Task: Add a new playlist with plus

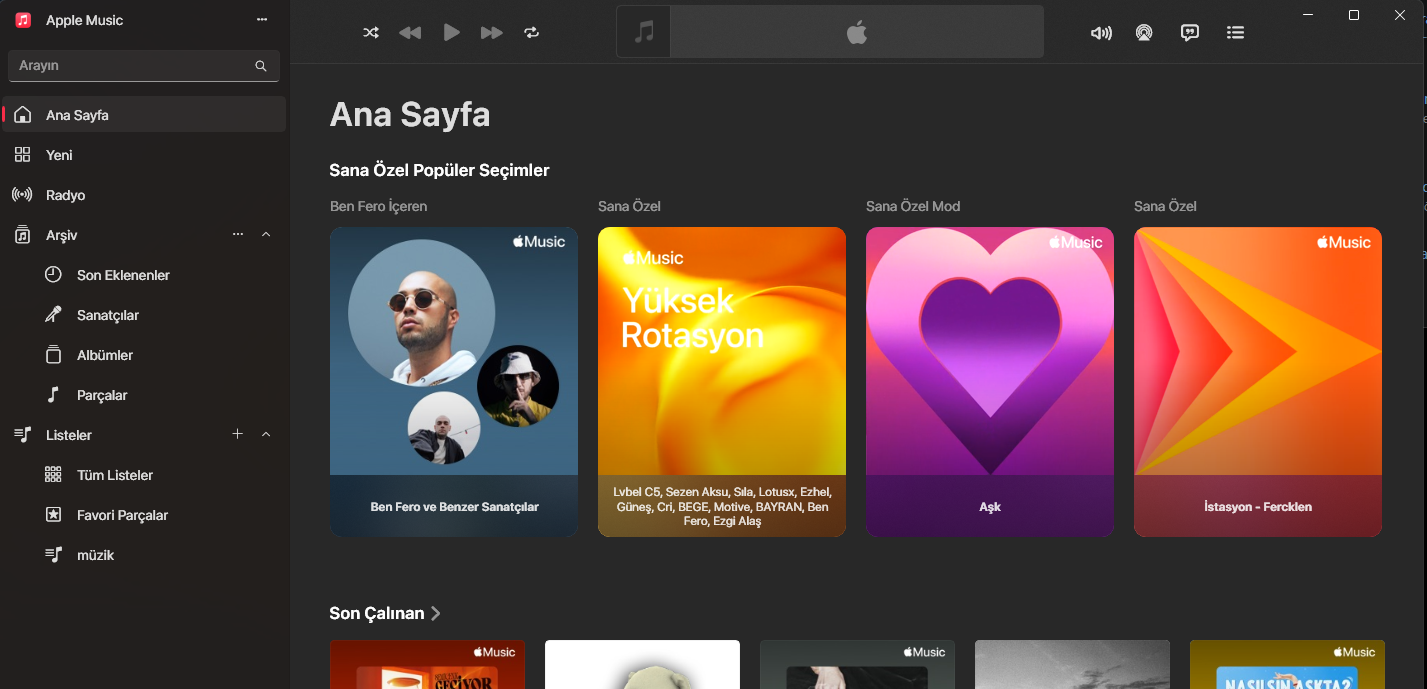Action: coord(238,434)
